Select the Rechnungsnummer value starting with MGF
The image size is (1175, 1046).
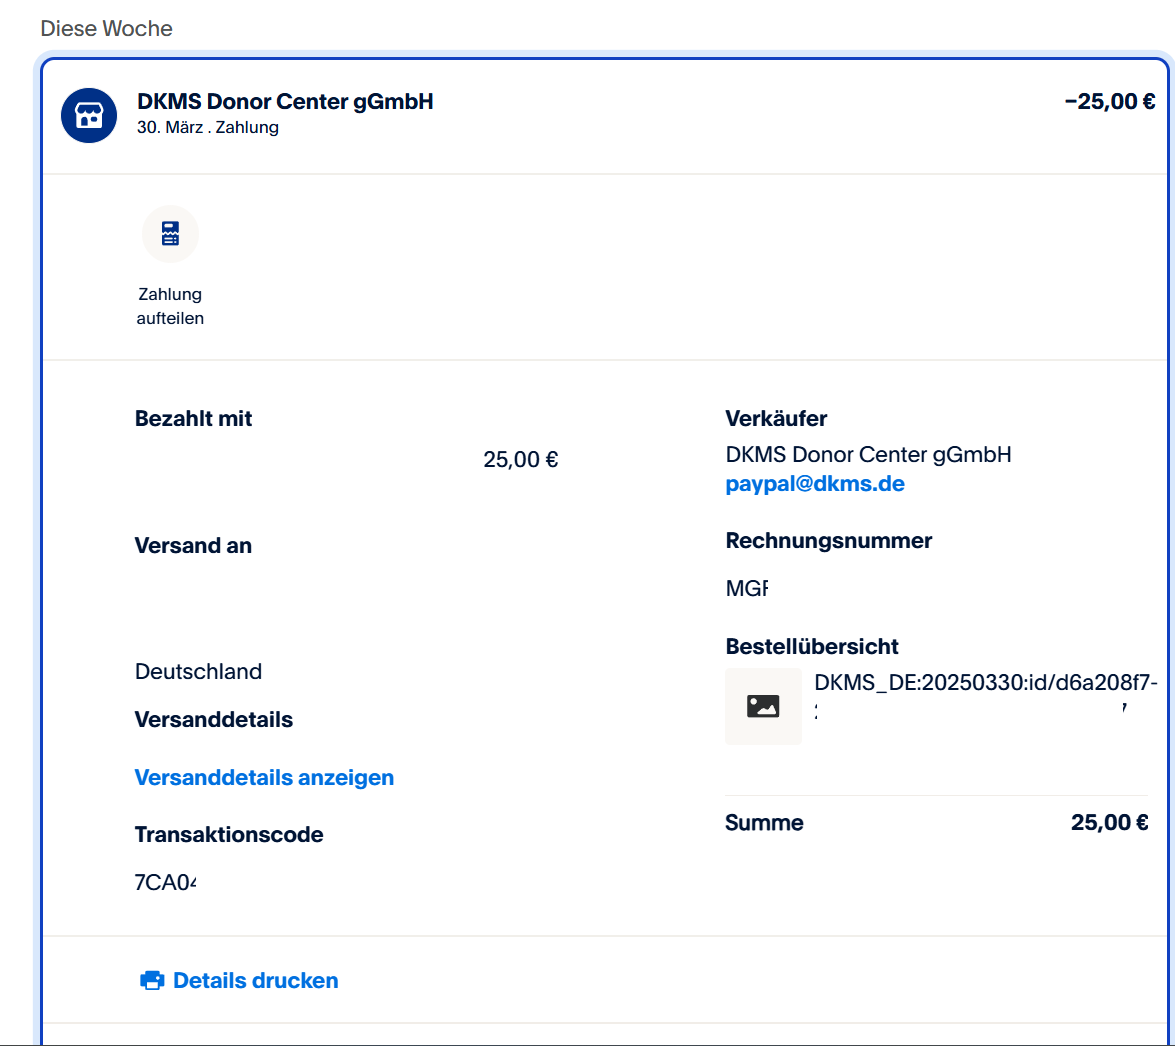coord(747,588)
